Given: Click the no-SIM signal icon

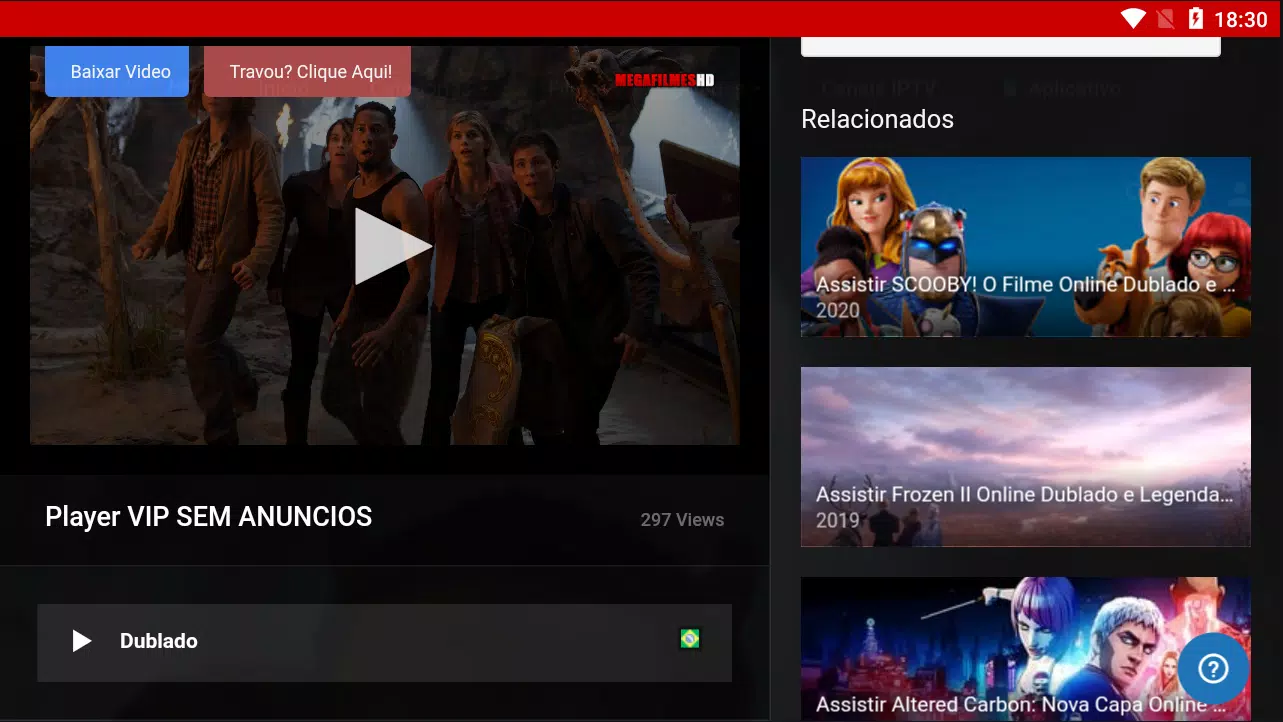Looking at the screenshot, I should [x=1165, y=18].
